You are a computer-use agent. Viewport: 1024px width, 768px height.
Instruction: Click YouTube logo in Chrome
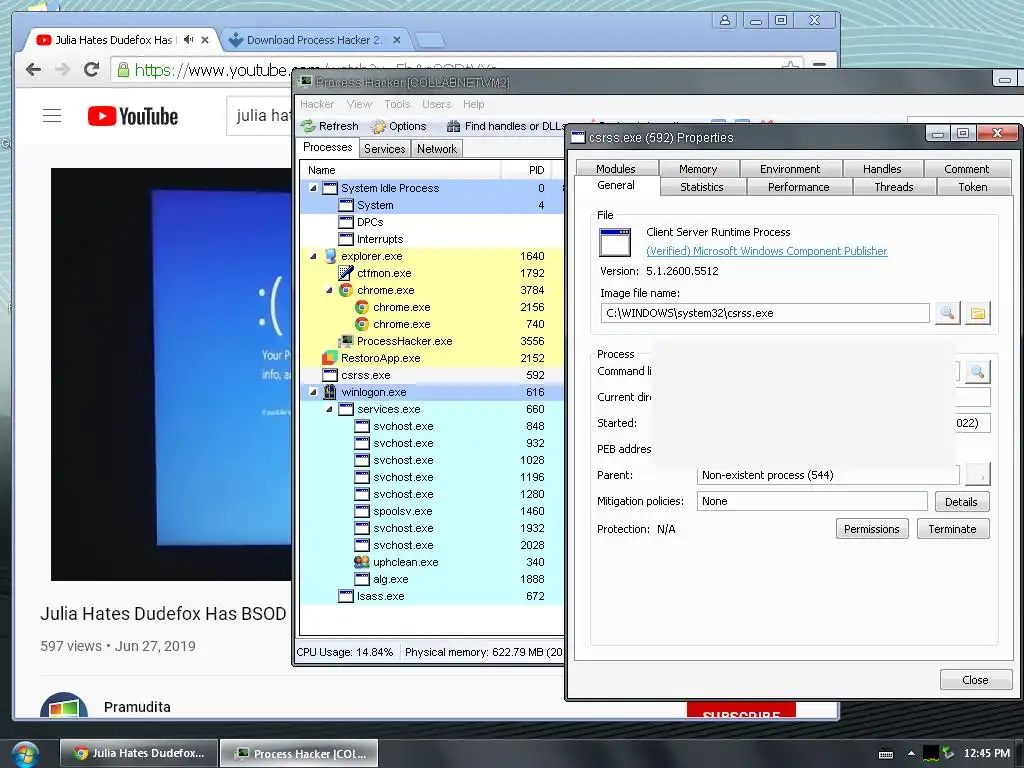133,116
